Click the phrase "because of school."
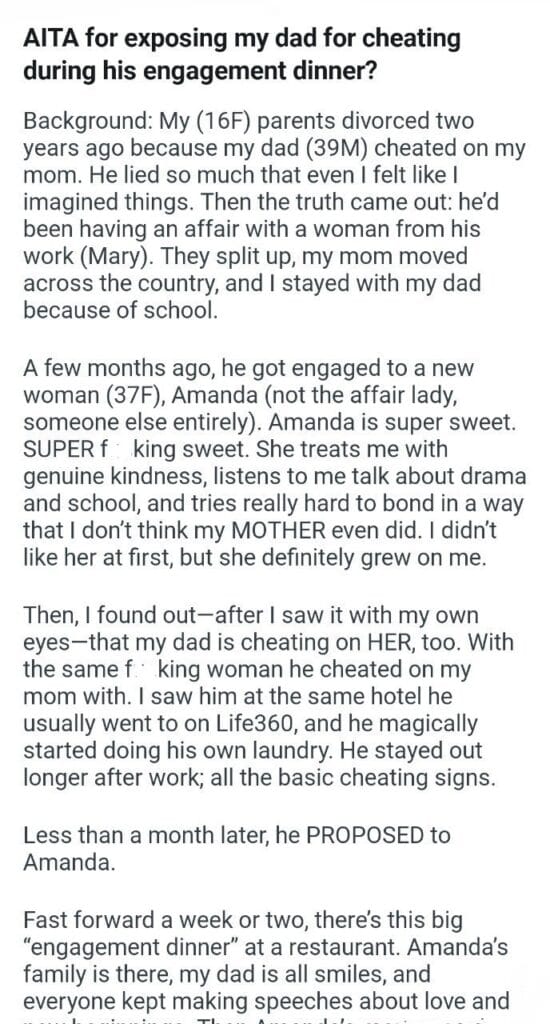The image size is (550, 1024). click(x=120, y=310)
